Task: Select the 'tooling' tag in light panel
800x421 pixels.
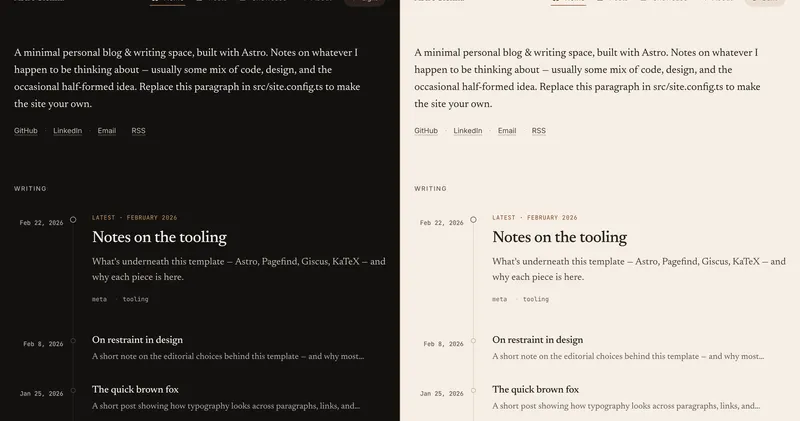Action: (x=536, y=299)
